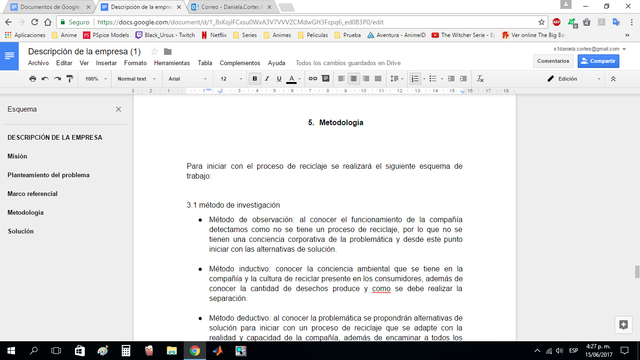Switch to the Correo browser tab
The width and height of the screenshot is (640, 360).
232,7
